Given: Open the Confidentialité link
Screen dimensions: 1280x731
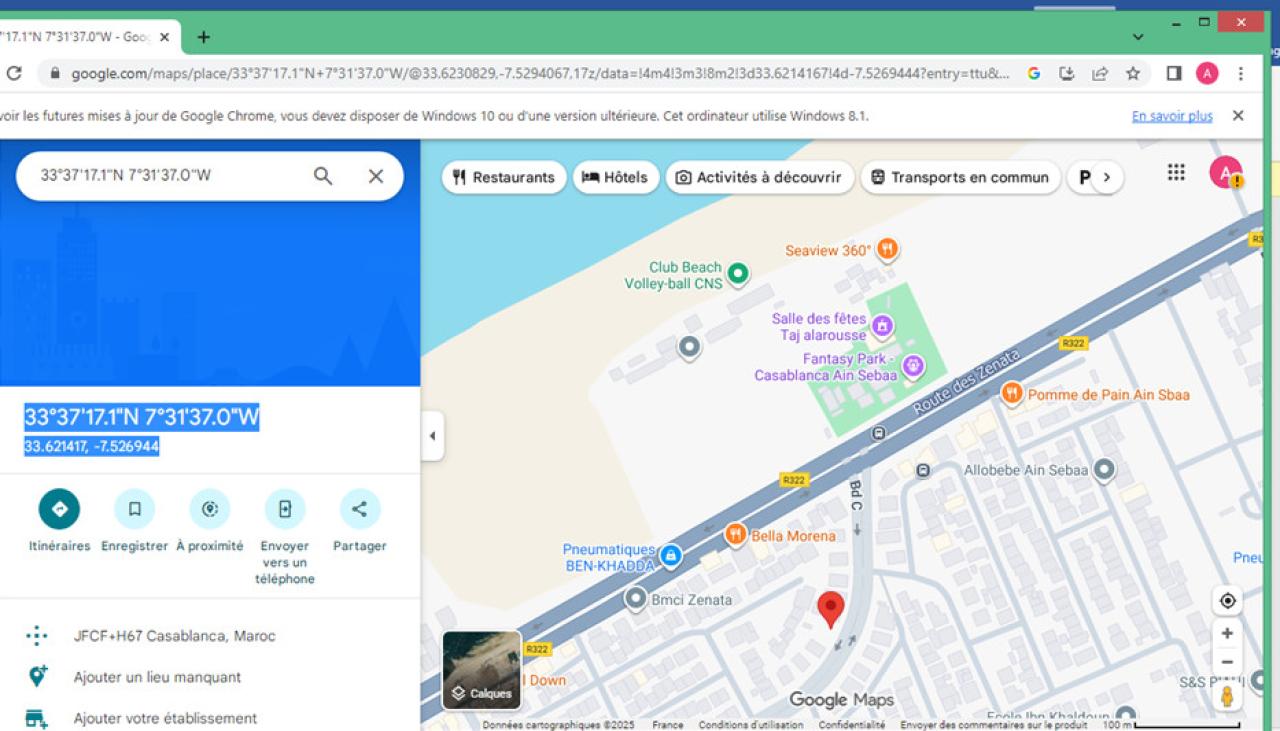Looking at the screenshot, I should click(851, 725).
